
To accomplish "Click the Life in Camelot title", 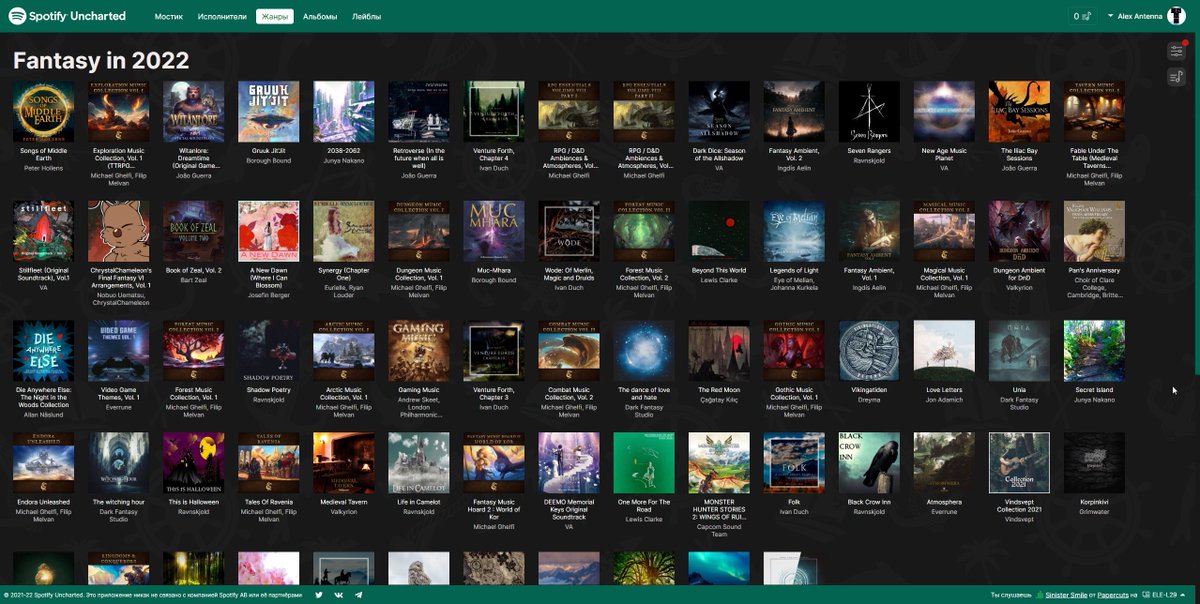I will point(419,502).
